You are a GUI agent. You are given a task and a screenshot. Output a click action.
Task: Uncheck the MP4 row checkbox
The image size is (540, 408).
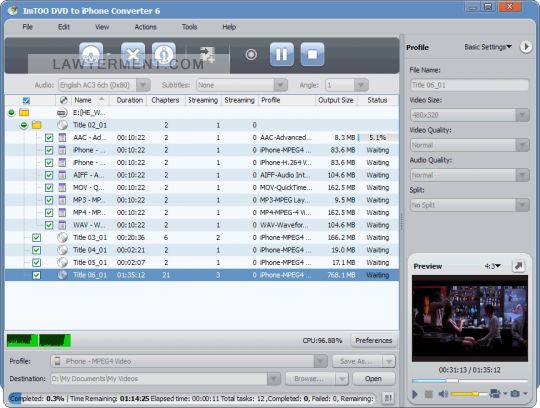(49, 212)
